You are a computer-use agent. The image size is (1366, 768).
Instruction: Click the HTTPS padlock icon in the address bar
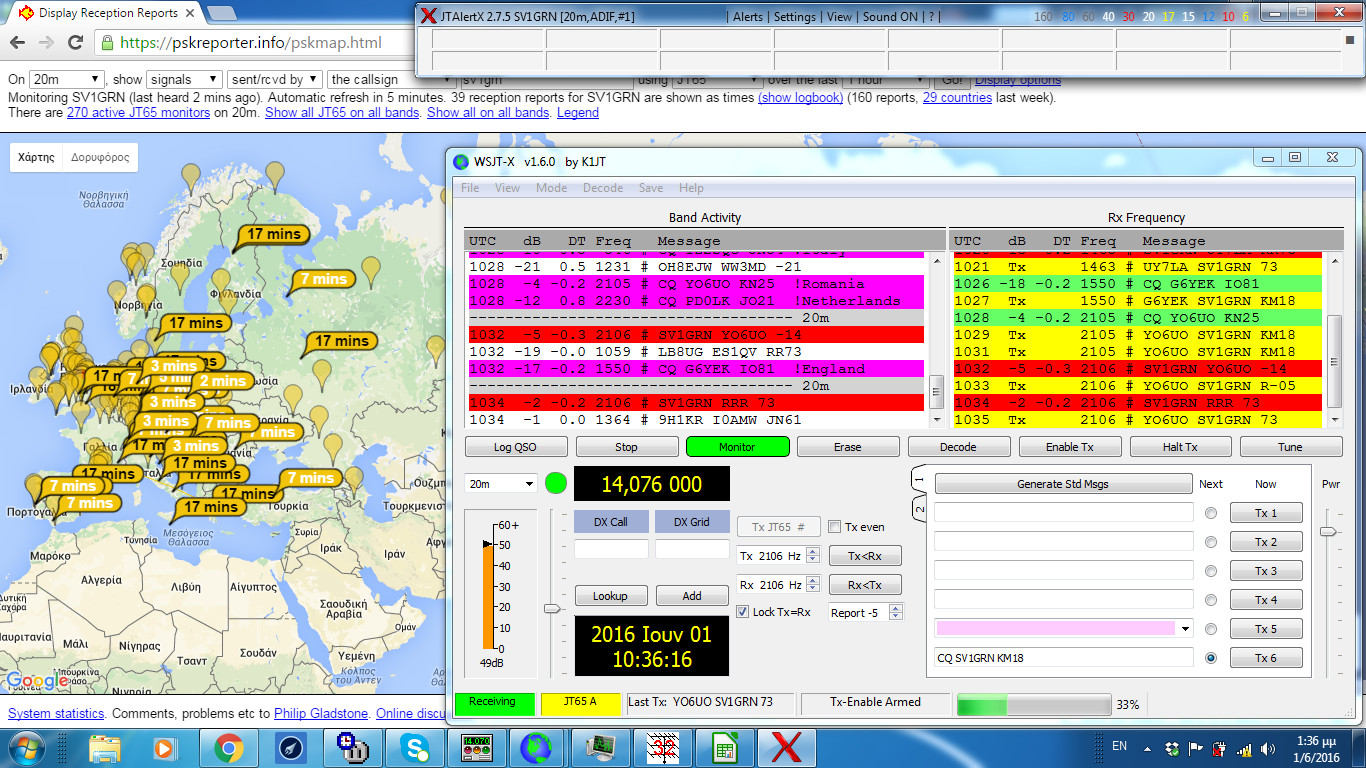tap(106, 44)
